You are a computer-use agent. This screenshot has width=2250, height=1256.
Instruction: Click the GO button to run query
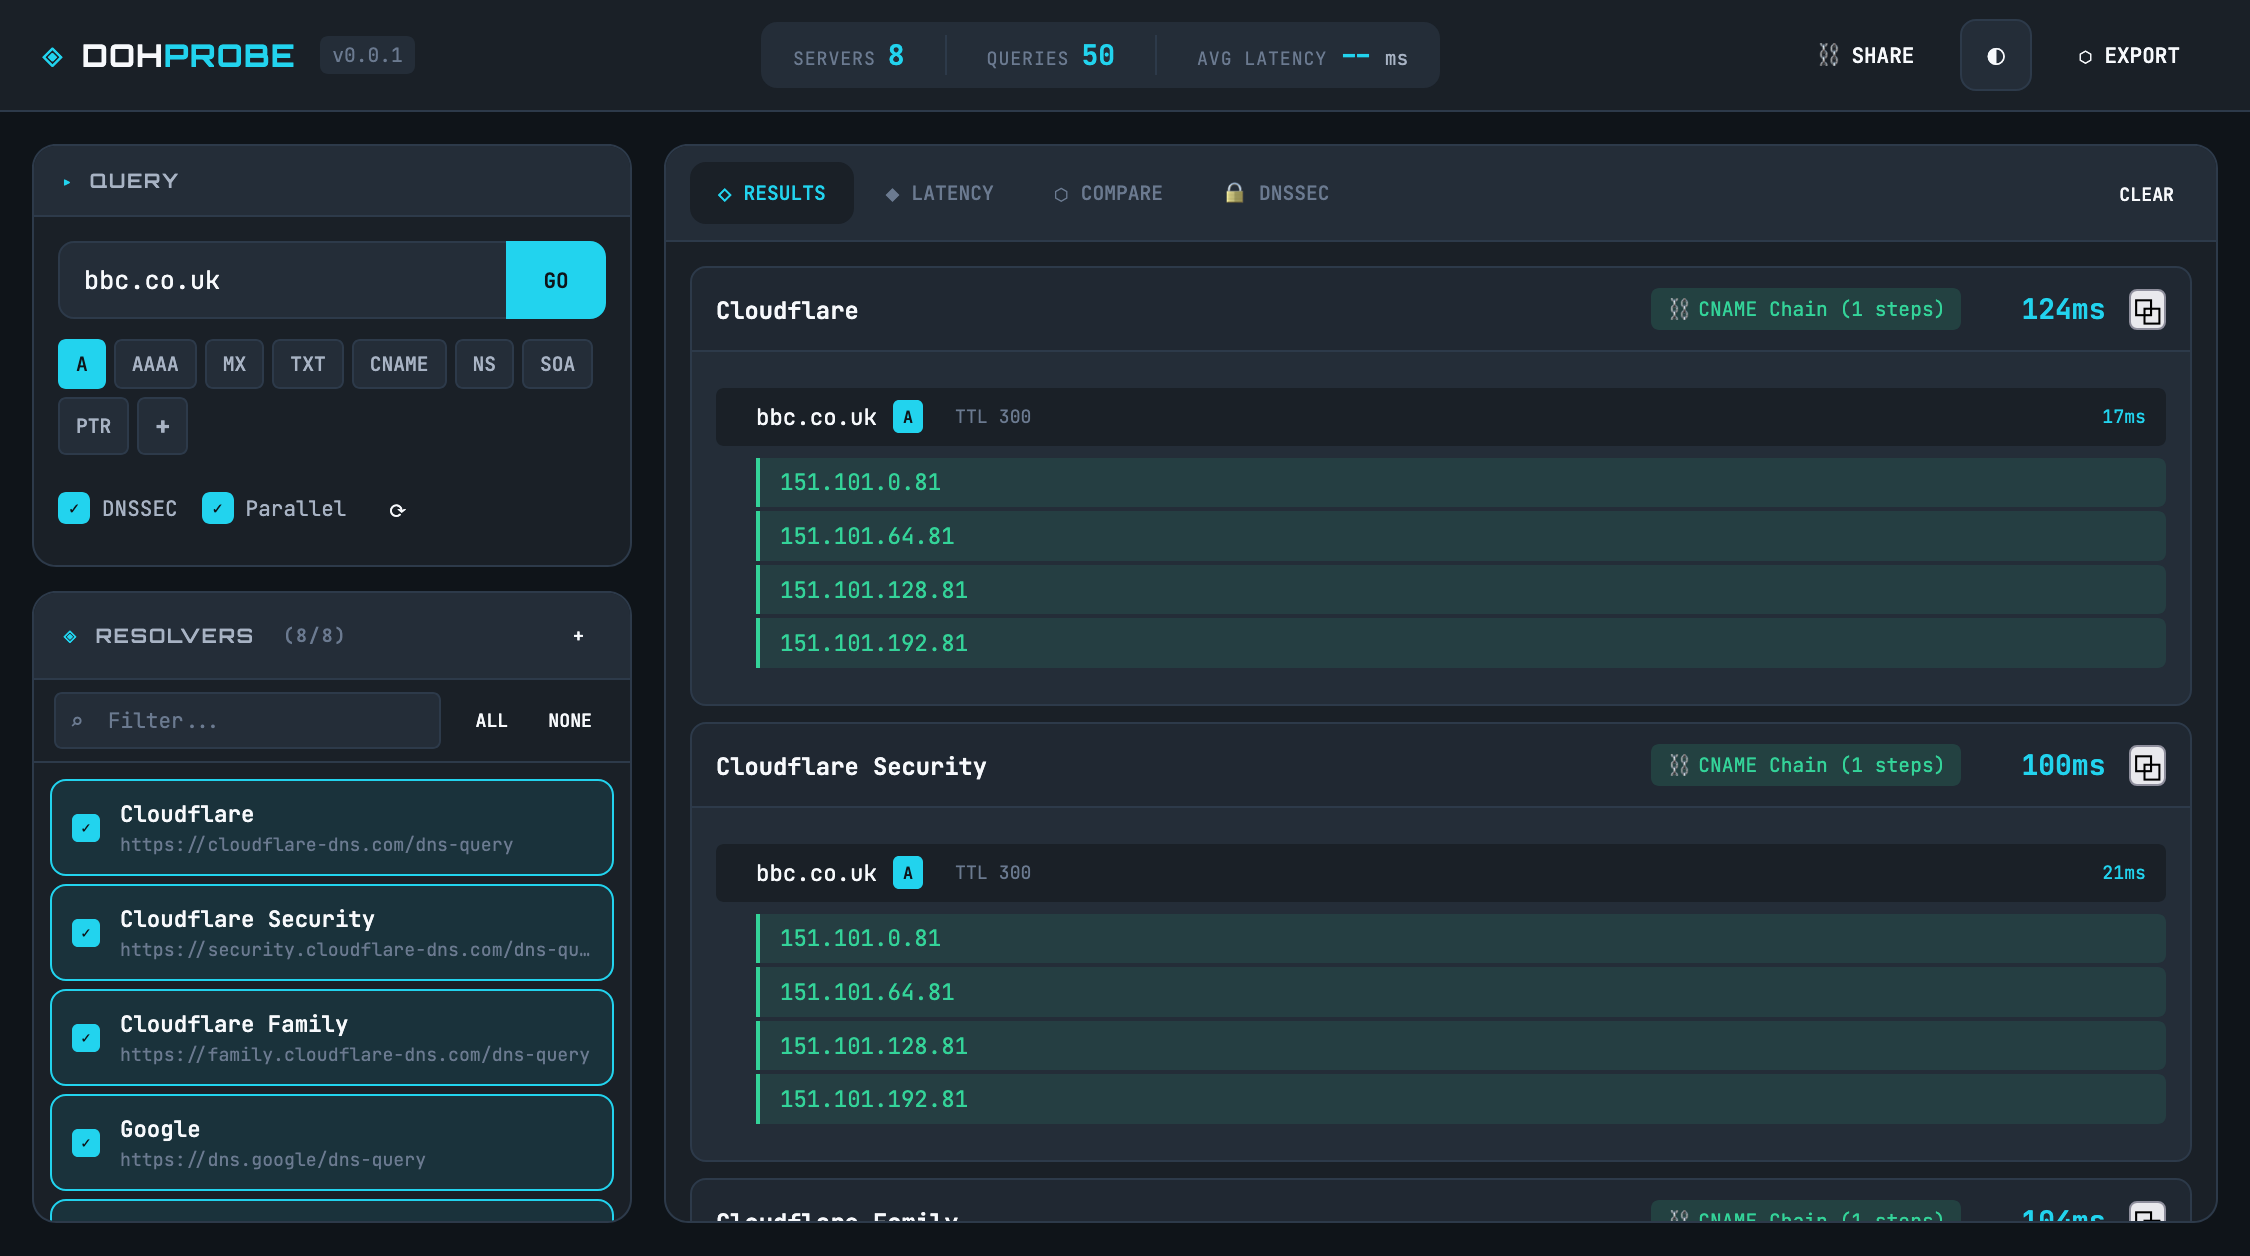tap(556, 280)
